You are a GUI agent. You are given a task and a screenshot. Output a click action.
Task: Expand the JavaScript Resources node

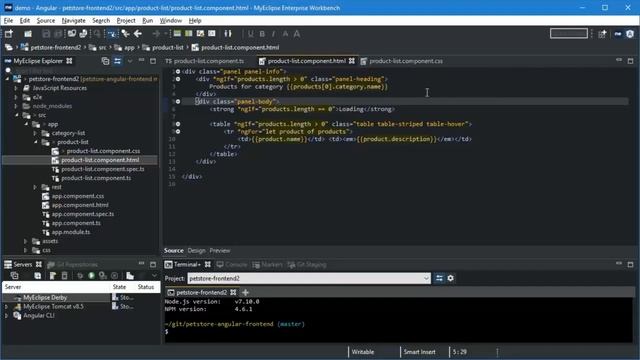[x=16, y=88]
